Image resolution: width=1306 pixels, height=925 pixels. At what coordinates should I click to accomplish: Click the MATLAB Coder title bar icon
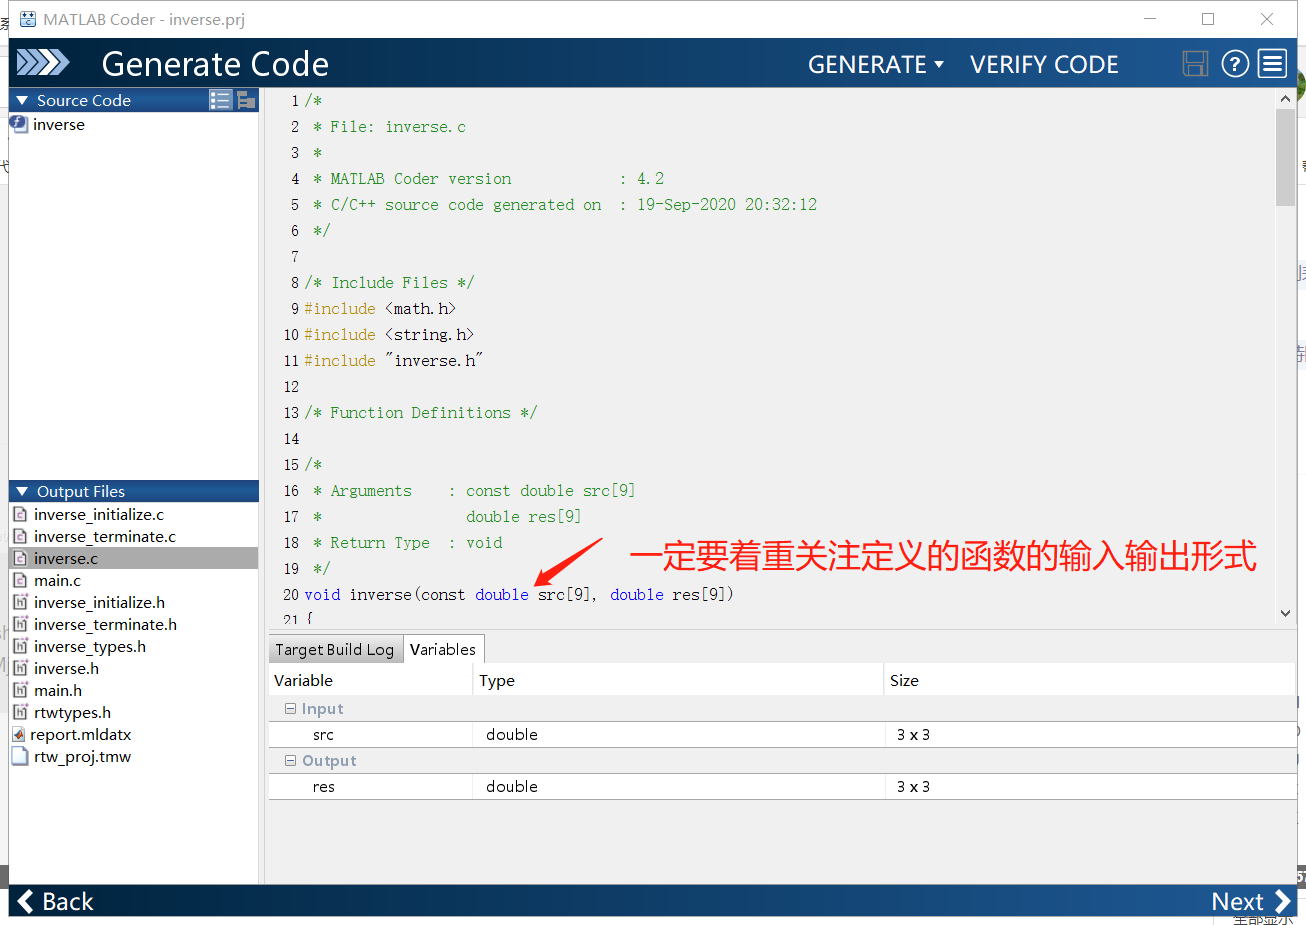coord(28,19)
